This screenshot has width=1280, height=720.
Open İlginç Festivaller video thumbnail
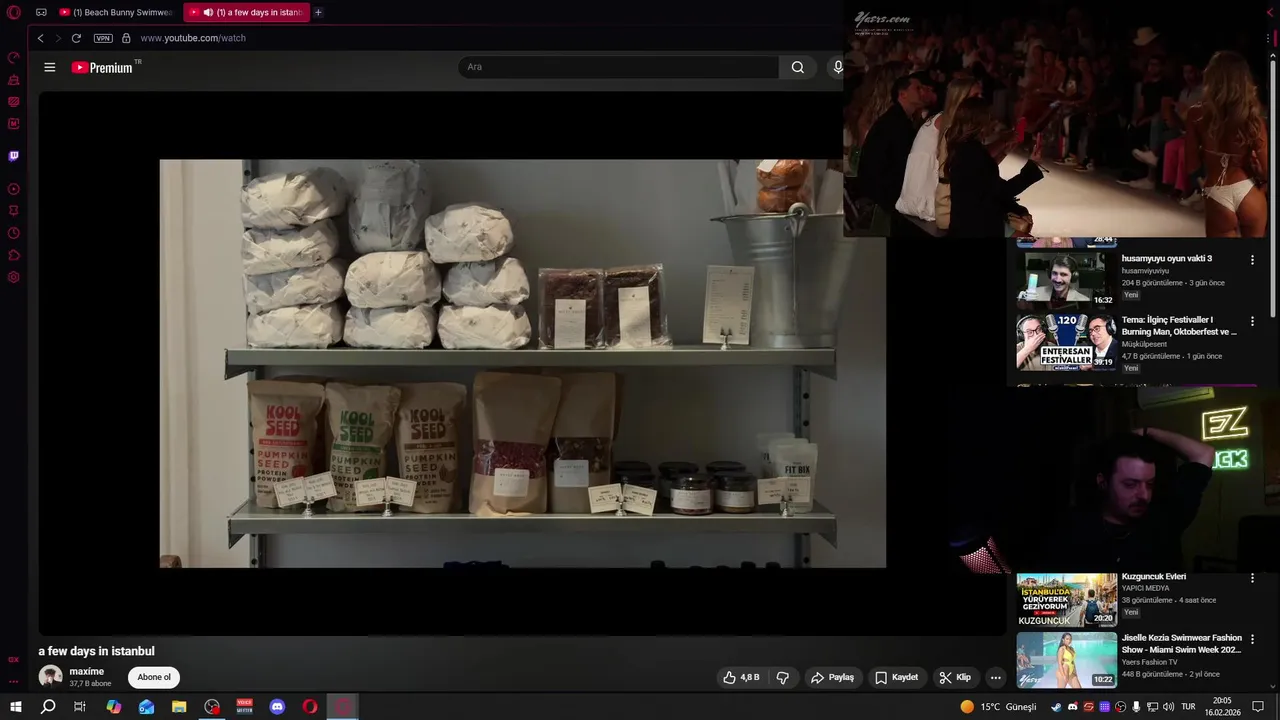pos(1066,342)
